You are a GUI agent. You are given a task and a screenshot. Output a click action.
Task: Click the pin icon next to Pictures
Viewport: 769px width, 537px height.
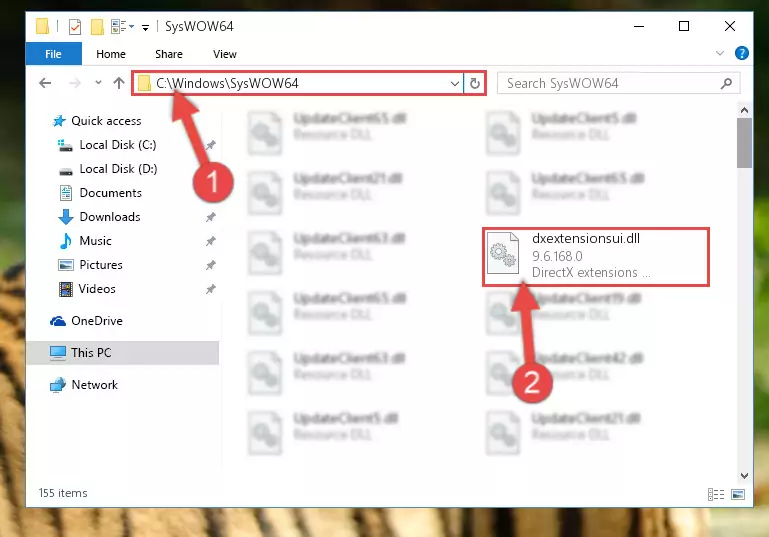[210, 265]
